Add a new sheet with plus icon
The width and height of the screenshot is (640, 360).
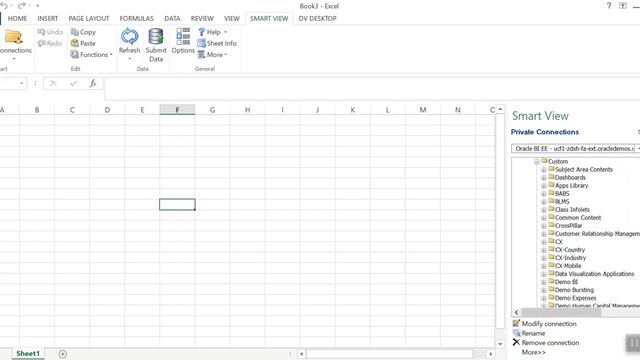(62, 354)
